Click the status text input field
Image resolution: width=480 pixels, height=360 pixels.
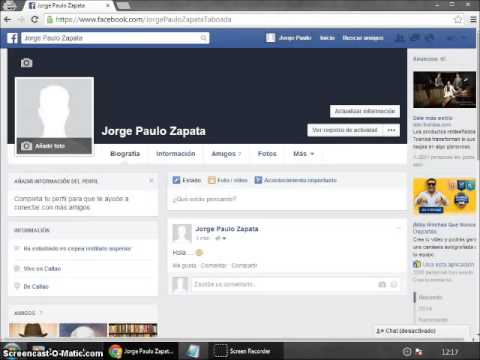pos(287,199)
